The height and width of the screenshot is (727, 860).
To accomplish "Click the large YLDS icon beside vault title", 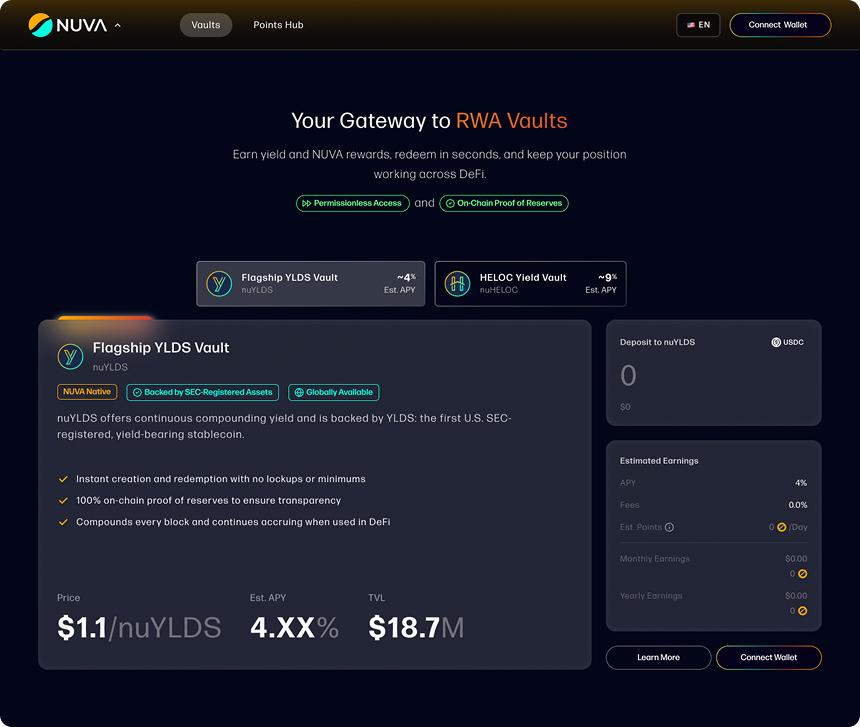I will tap(70, 356).
